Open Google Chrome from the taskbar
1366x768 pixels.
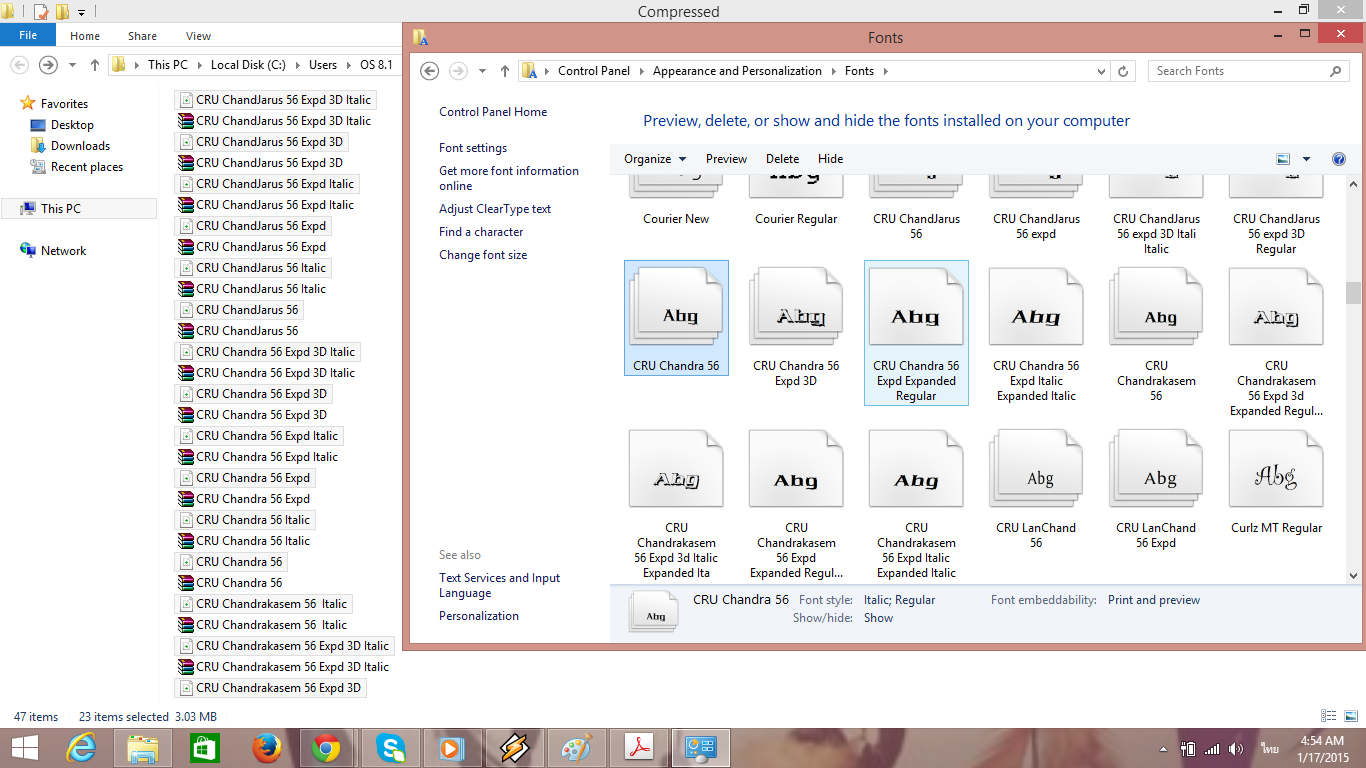click(x=326, y=747)
